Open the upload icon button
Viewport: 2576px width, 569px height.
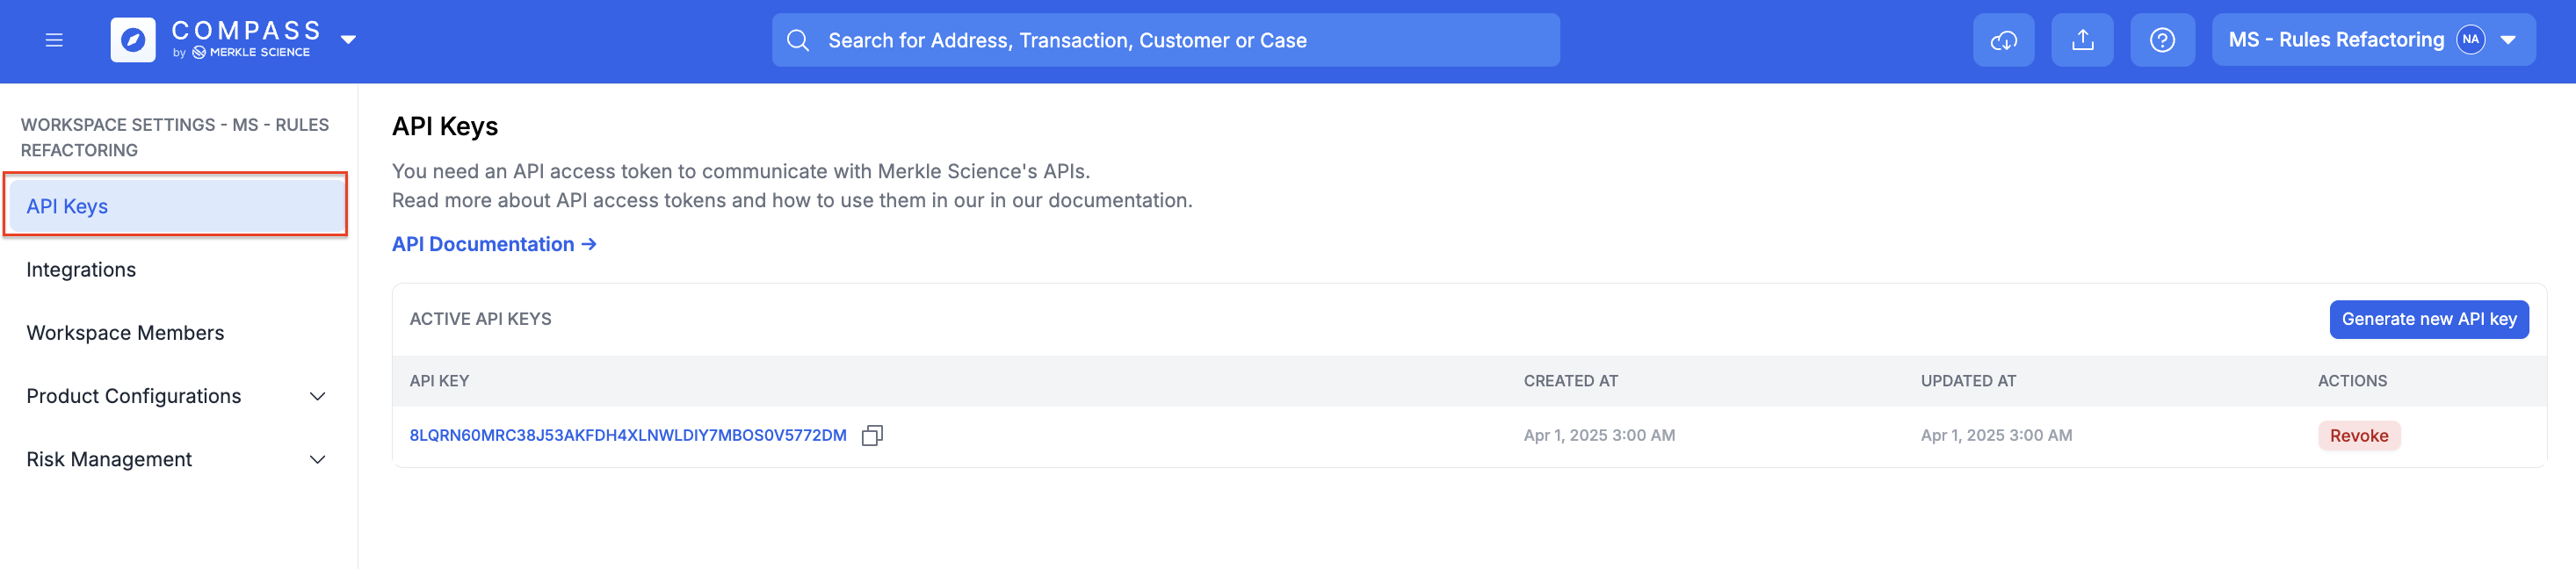(2082, 40)
